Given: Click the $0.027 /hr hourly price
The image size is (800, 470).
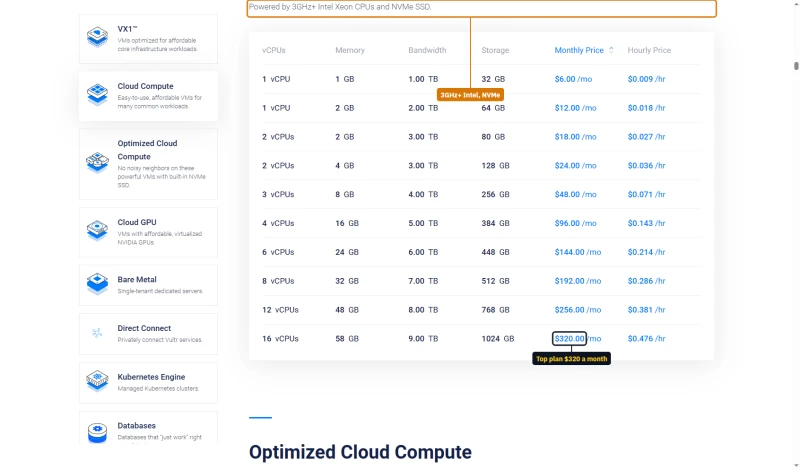Looking at the screenshot, I should [646, 137].
